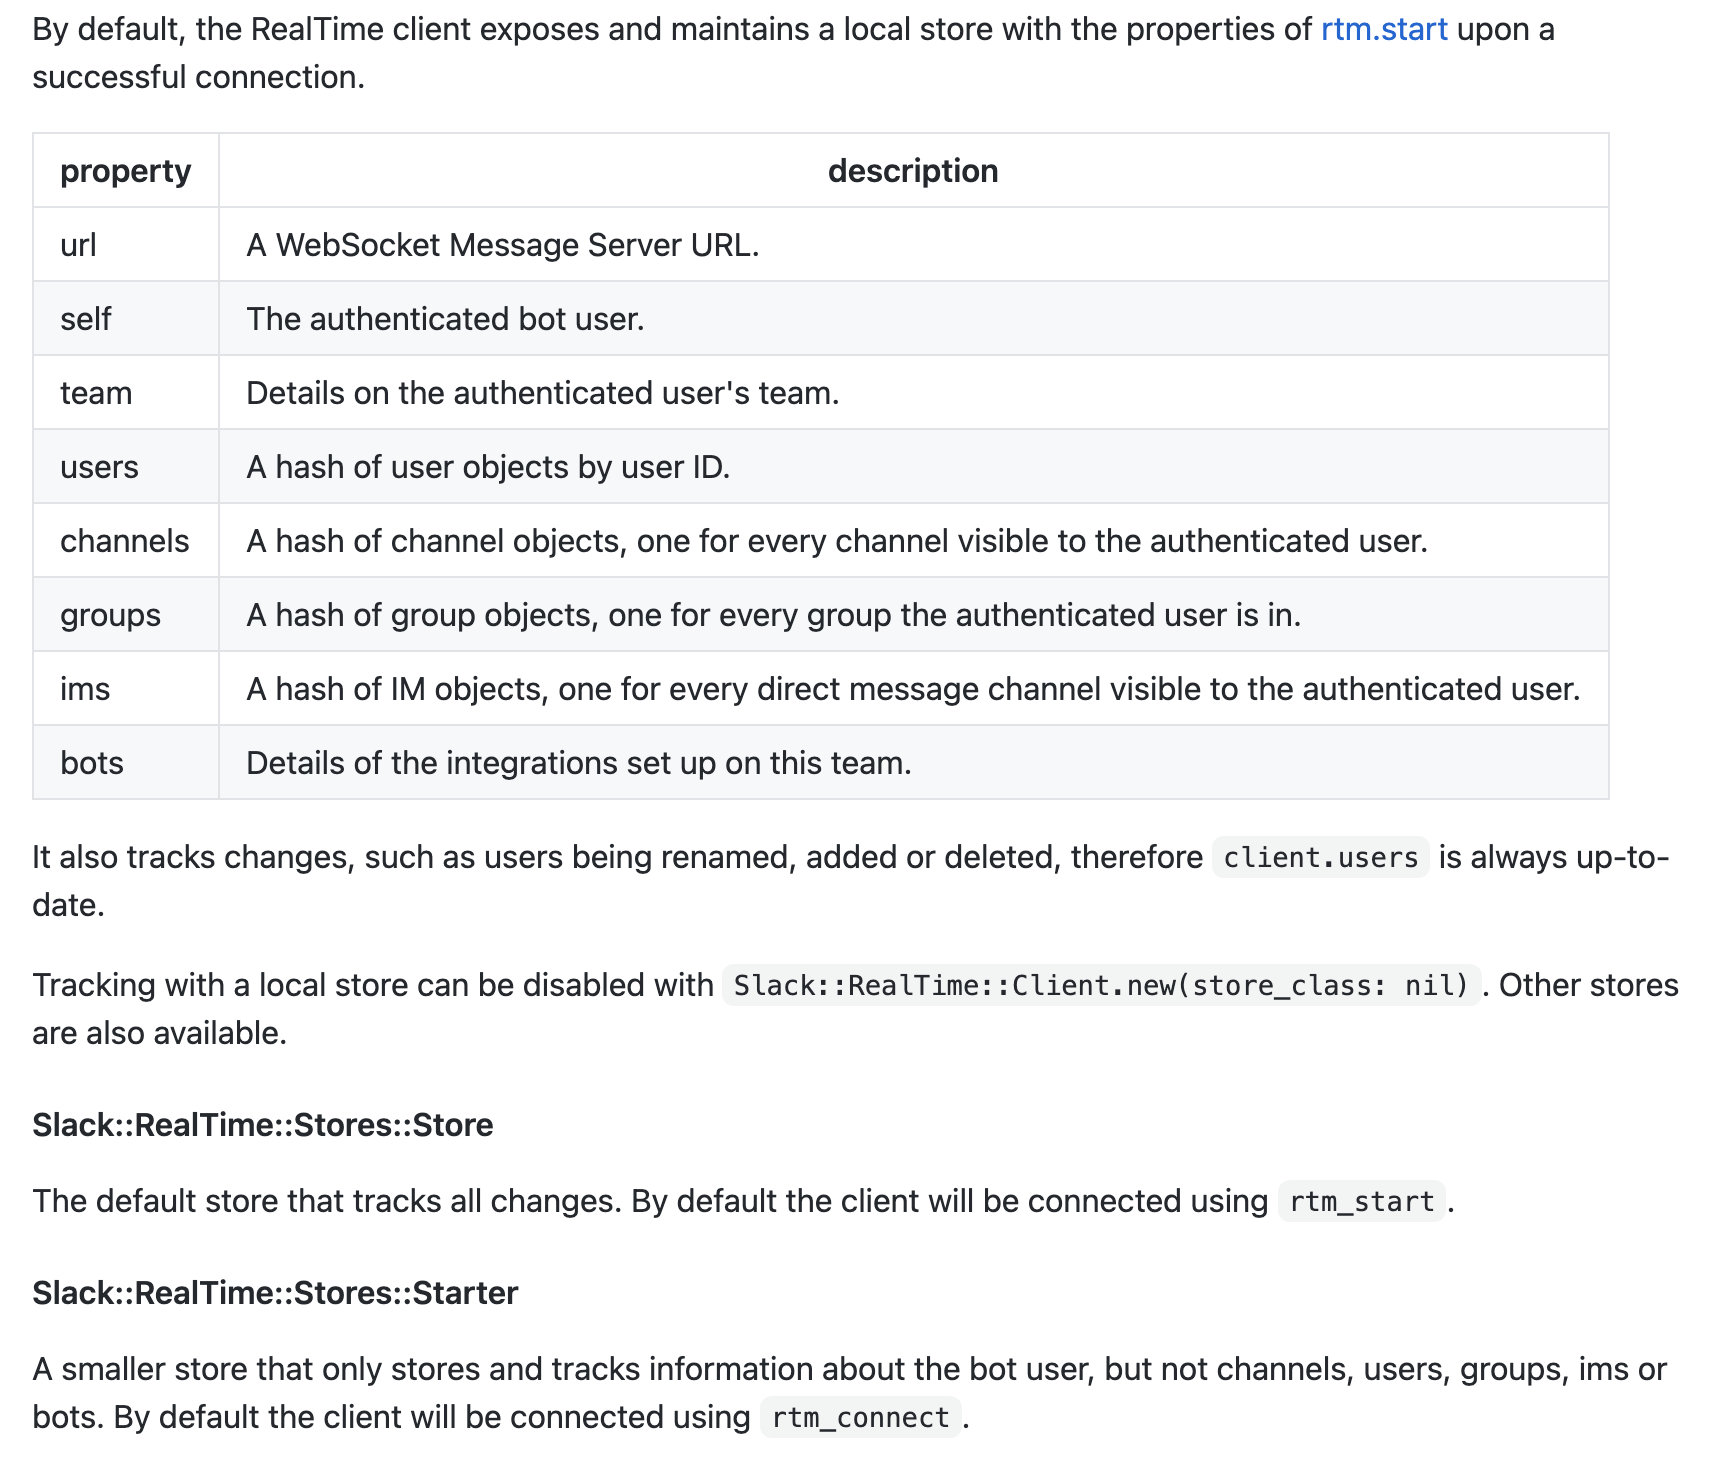Image resolution: width=1726 pixels, height=1464 pixels.
Task: Click the 'description' column header
Action: pyautogui.click(x=913, y=171)
